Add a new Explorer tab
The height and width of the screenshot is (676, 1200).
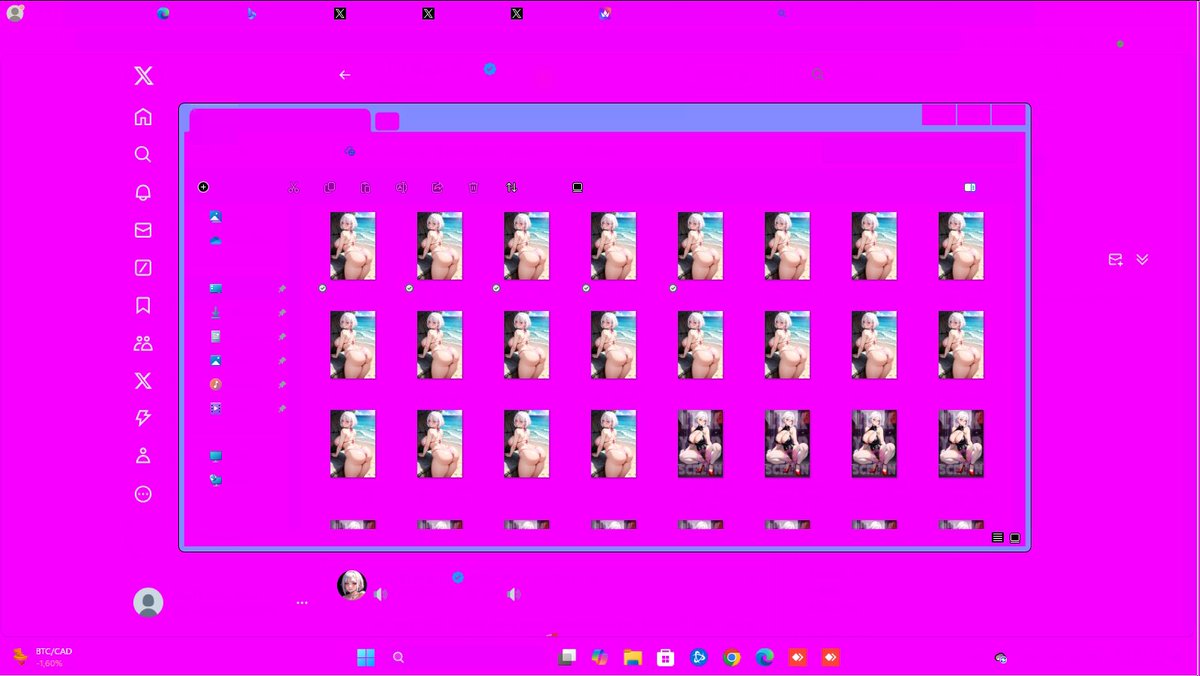coord(387,121)
